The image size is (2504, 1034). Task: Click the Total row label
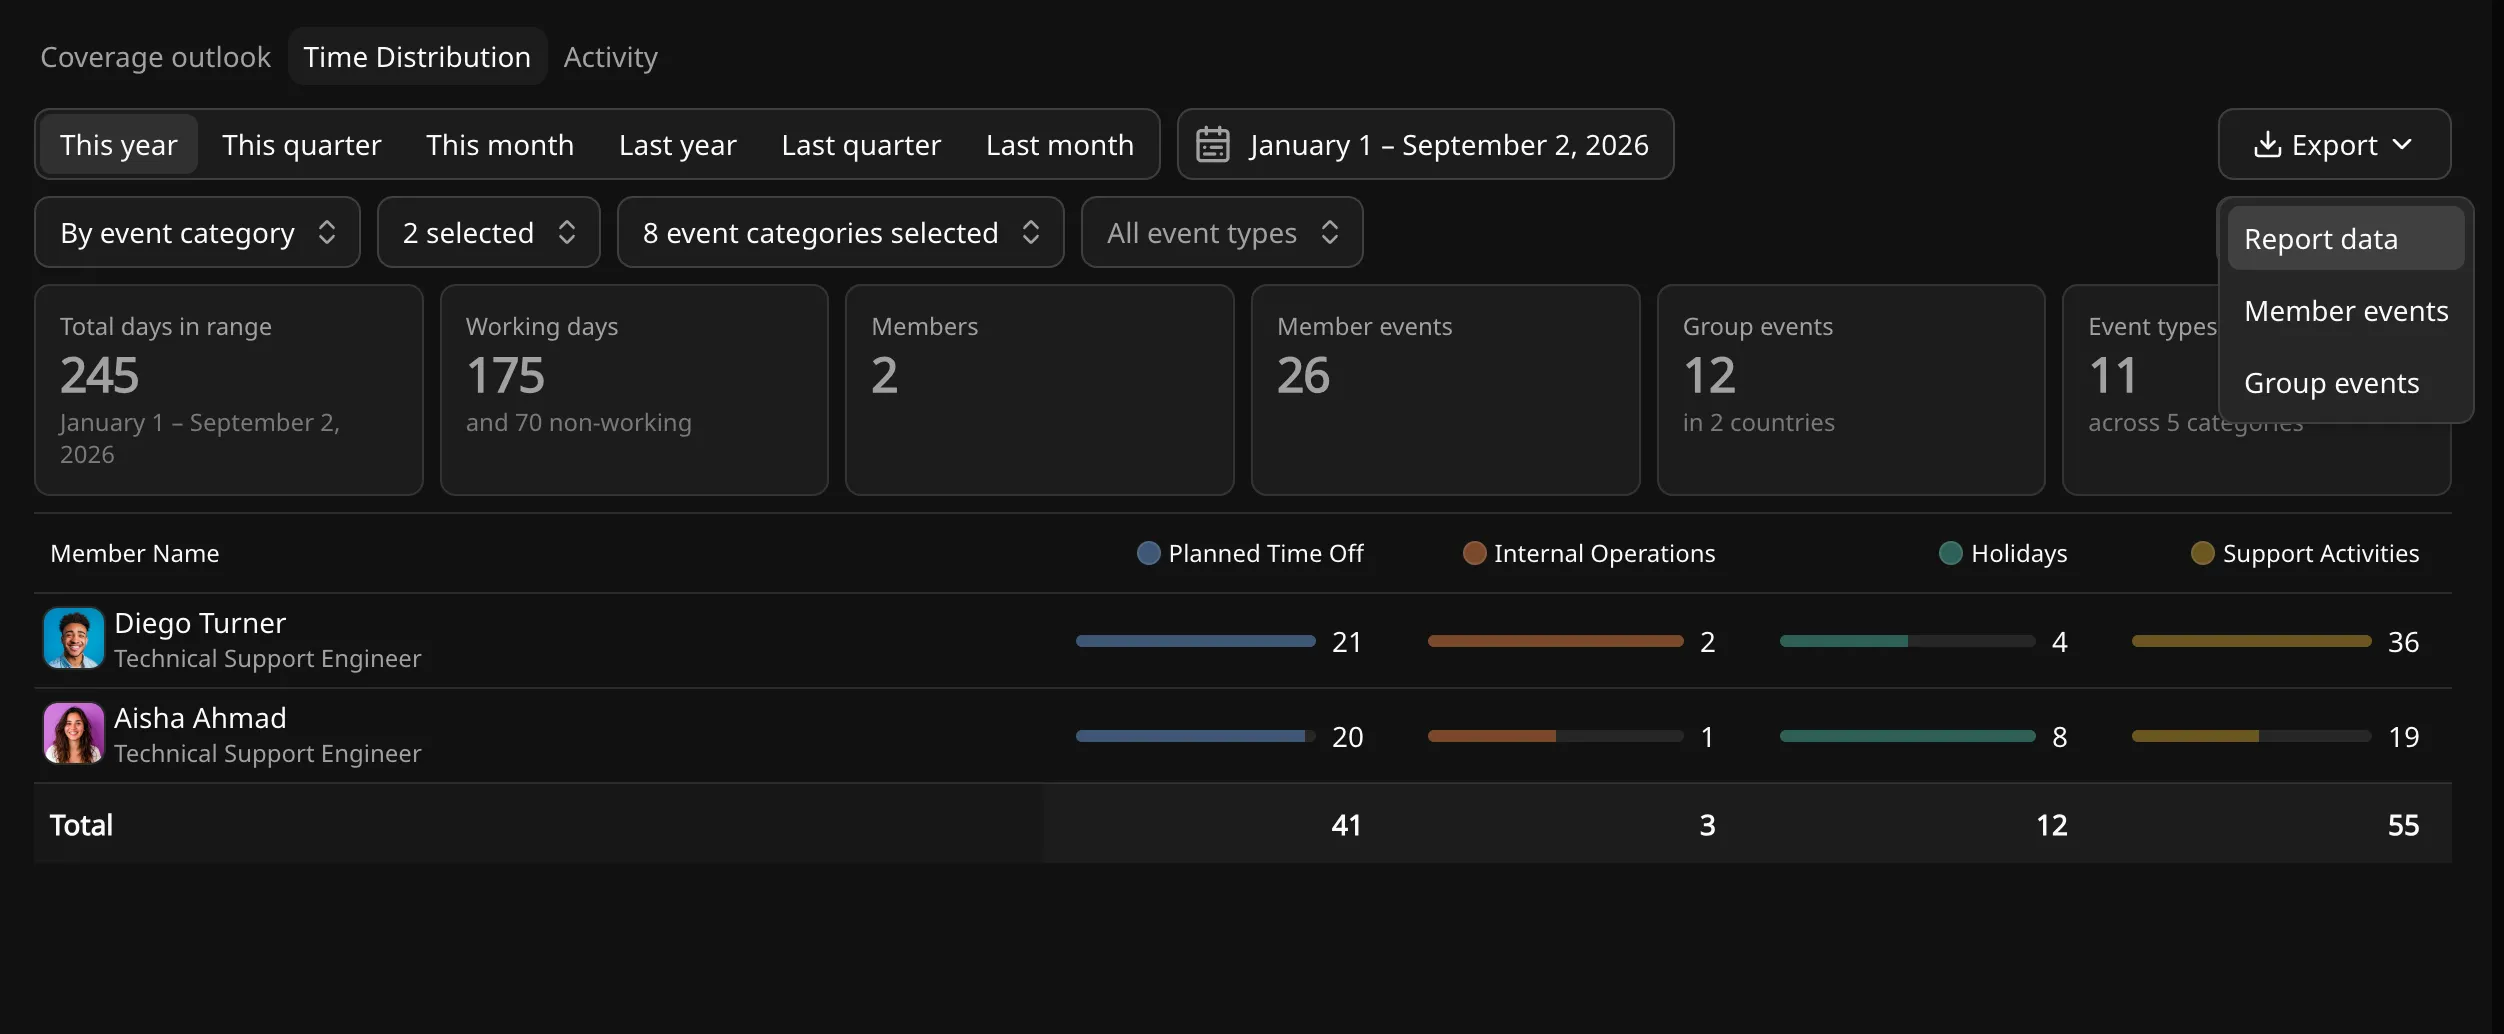click(x=81, y=825)
